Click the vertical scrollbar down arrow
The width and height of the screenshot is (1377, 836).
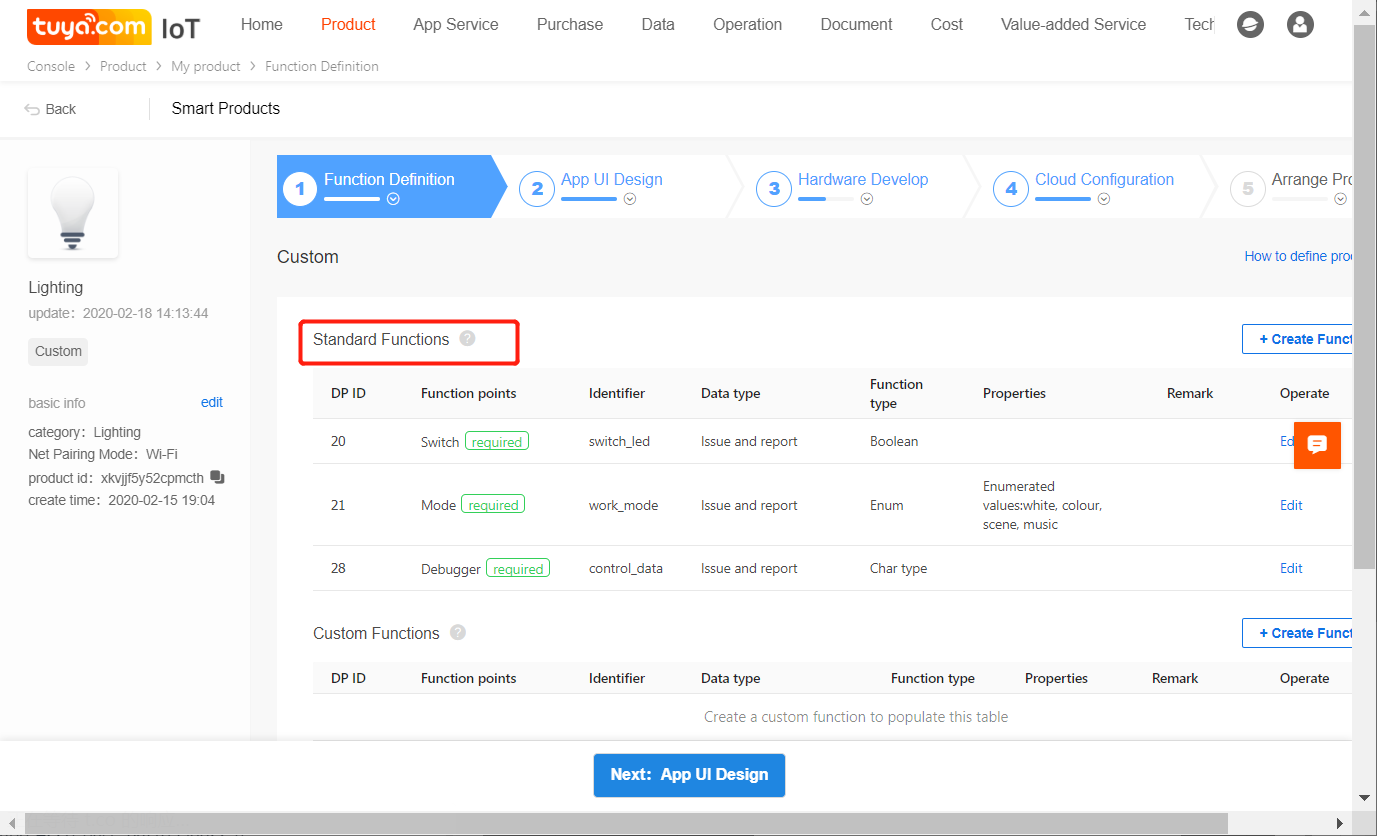tap(1364, 797)
